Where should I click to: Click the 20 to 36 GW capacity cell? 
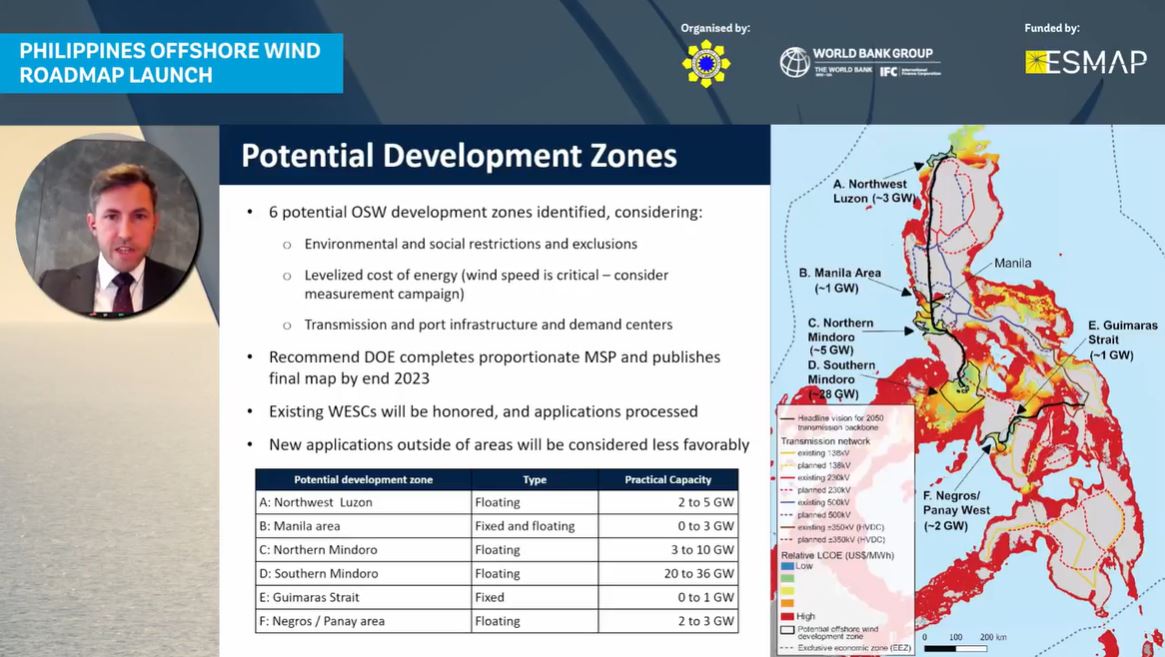coord(668,574)
